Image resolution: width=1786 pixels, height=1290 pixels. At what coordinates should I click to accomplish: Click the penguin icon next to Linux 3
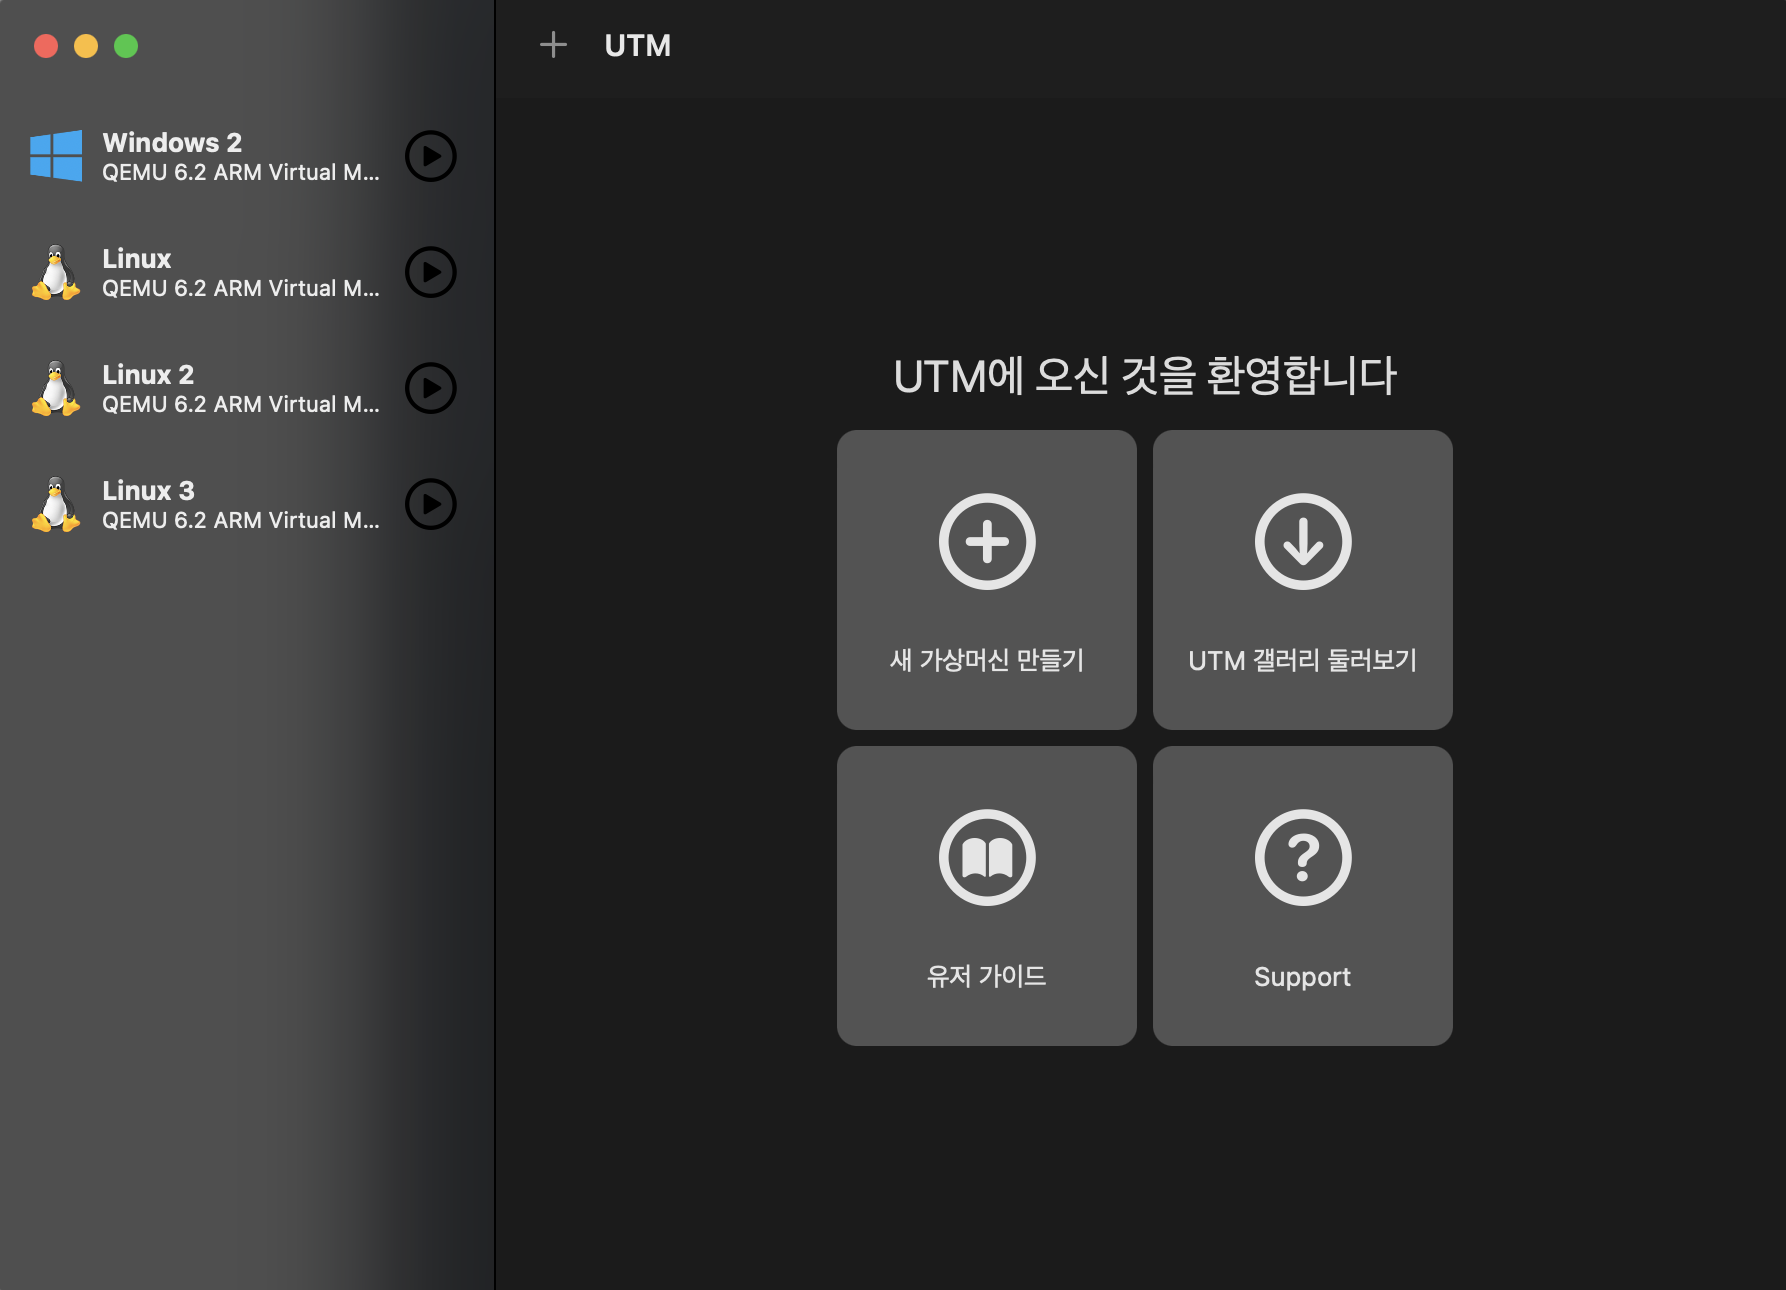pos(56,504)
